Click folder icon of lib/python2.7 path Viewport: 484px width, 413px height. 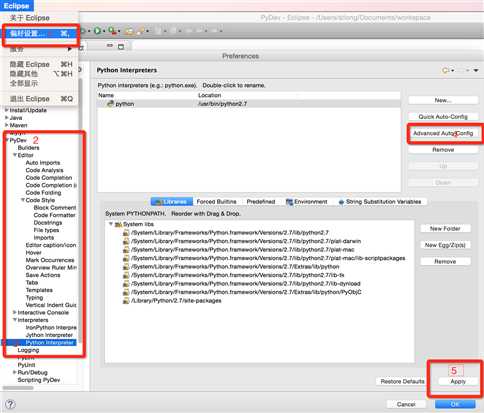[x=126, y=233]
